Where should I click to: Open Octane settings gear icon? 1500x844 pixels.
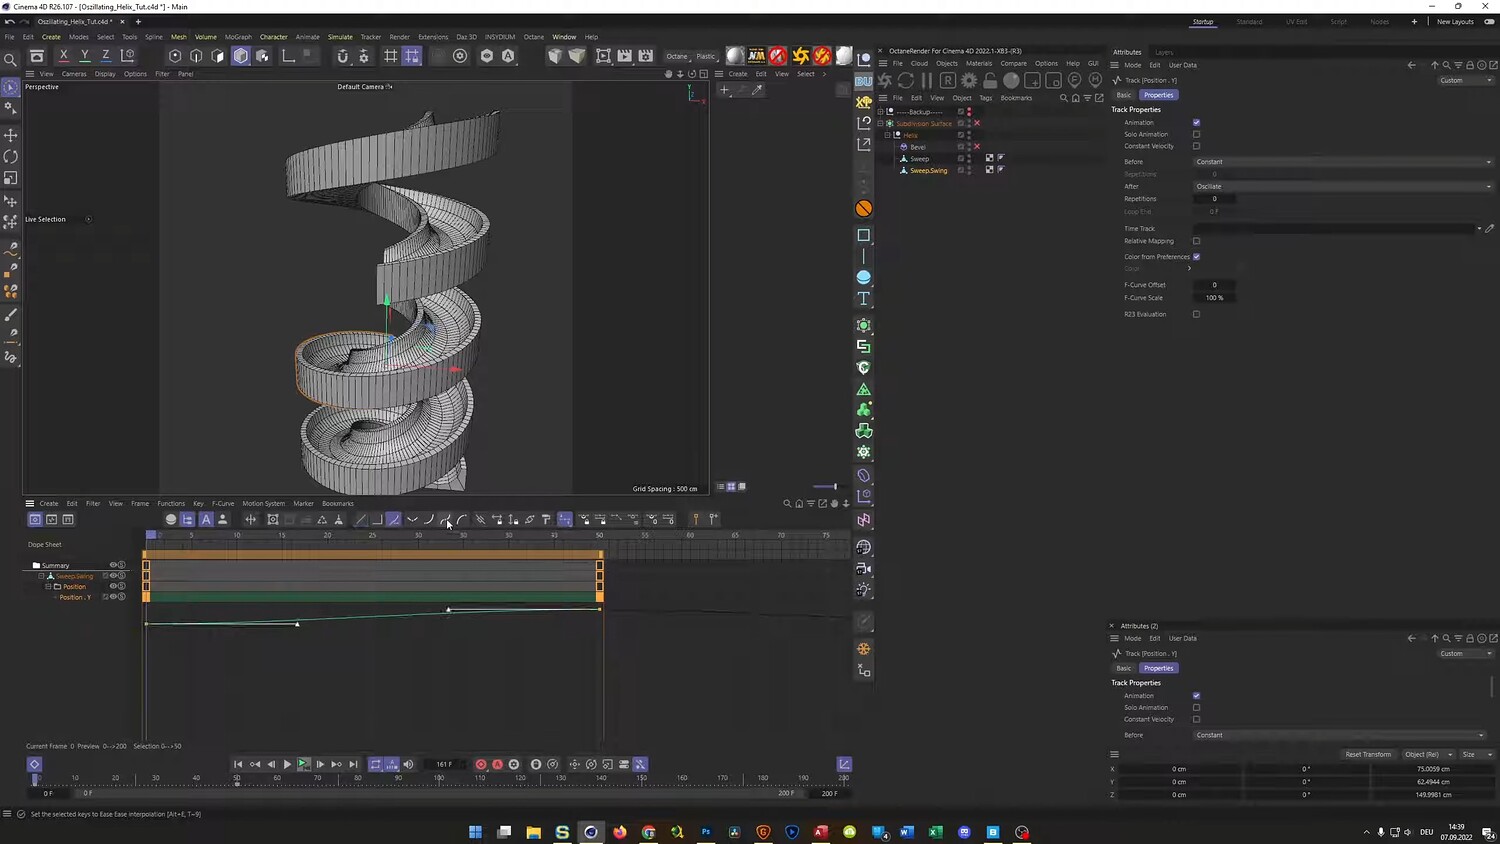(x=969, y=80)
